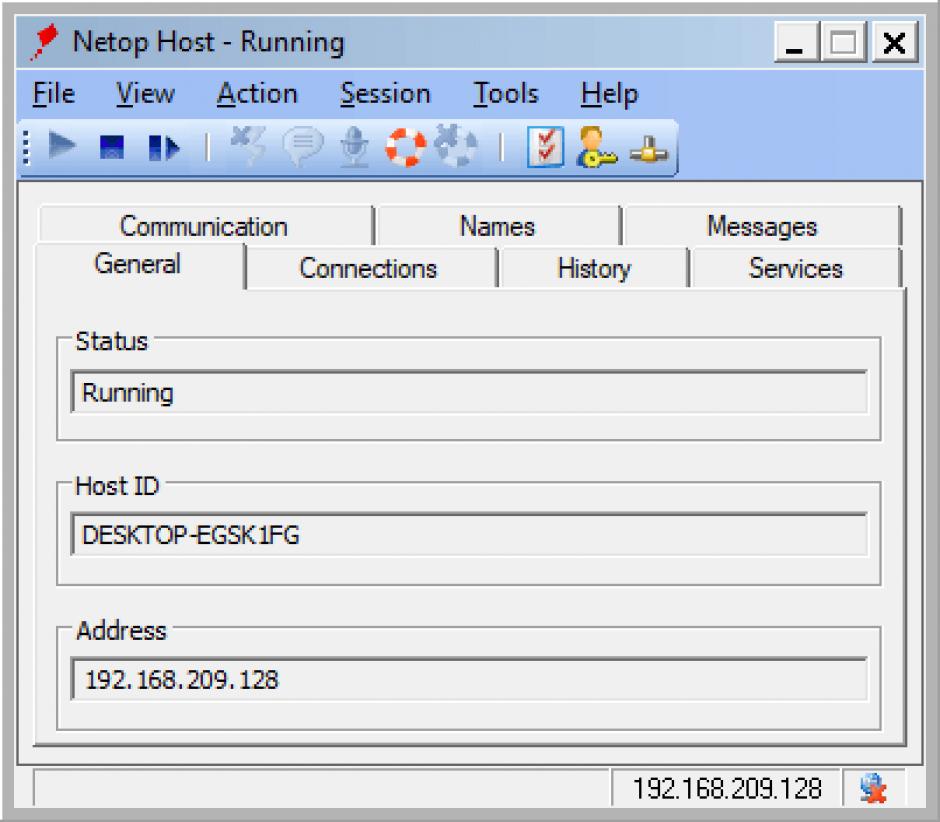Viewport: 940px width, 822px height.
Task: Click the 'Address' group label
Action: click(121, 631)
